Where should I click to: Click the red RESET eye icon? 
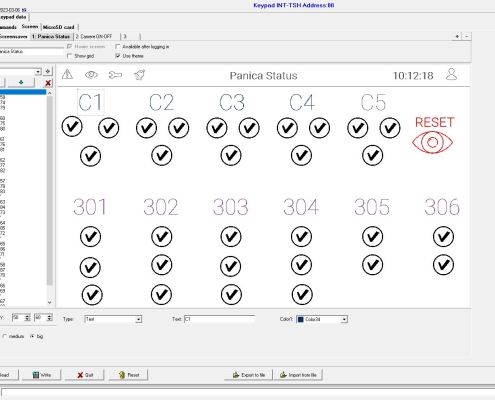[432, 142]
